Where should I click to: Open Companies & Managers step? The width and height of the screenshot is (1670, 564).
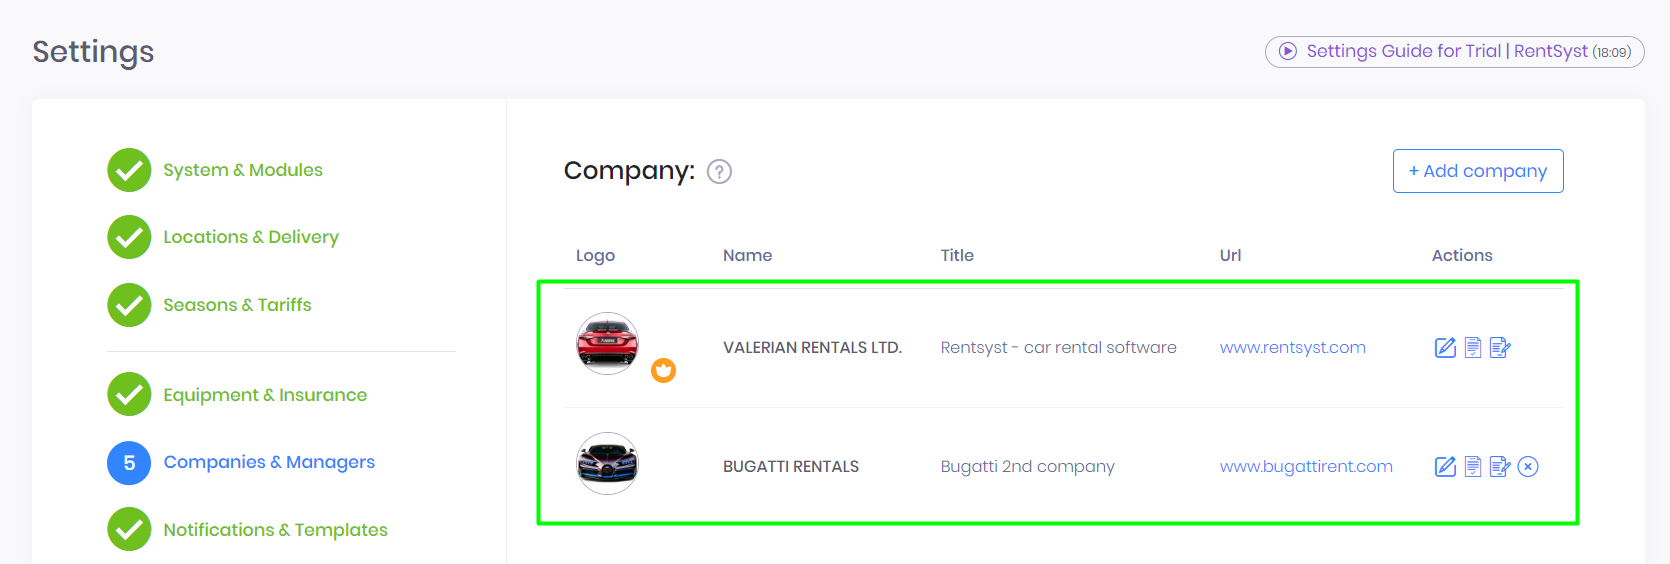269,462
